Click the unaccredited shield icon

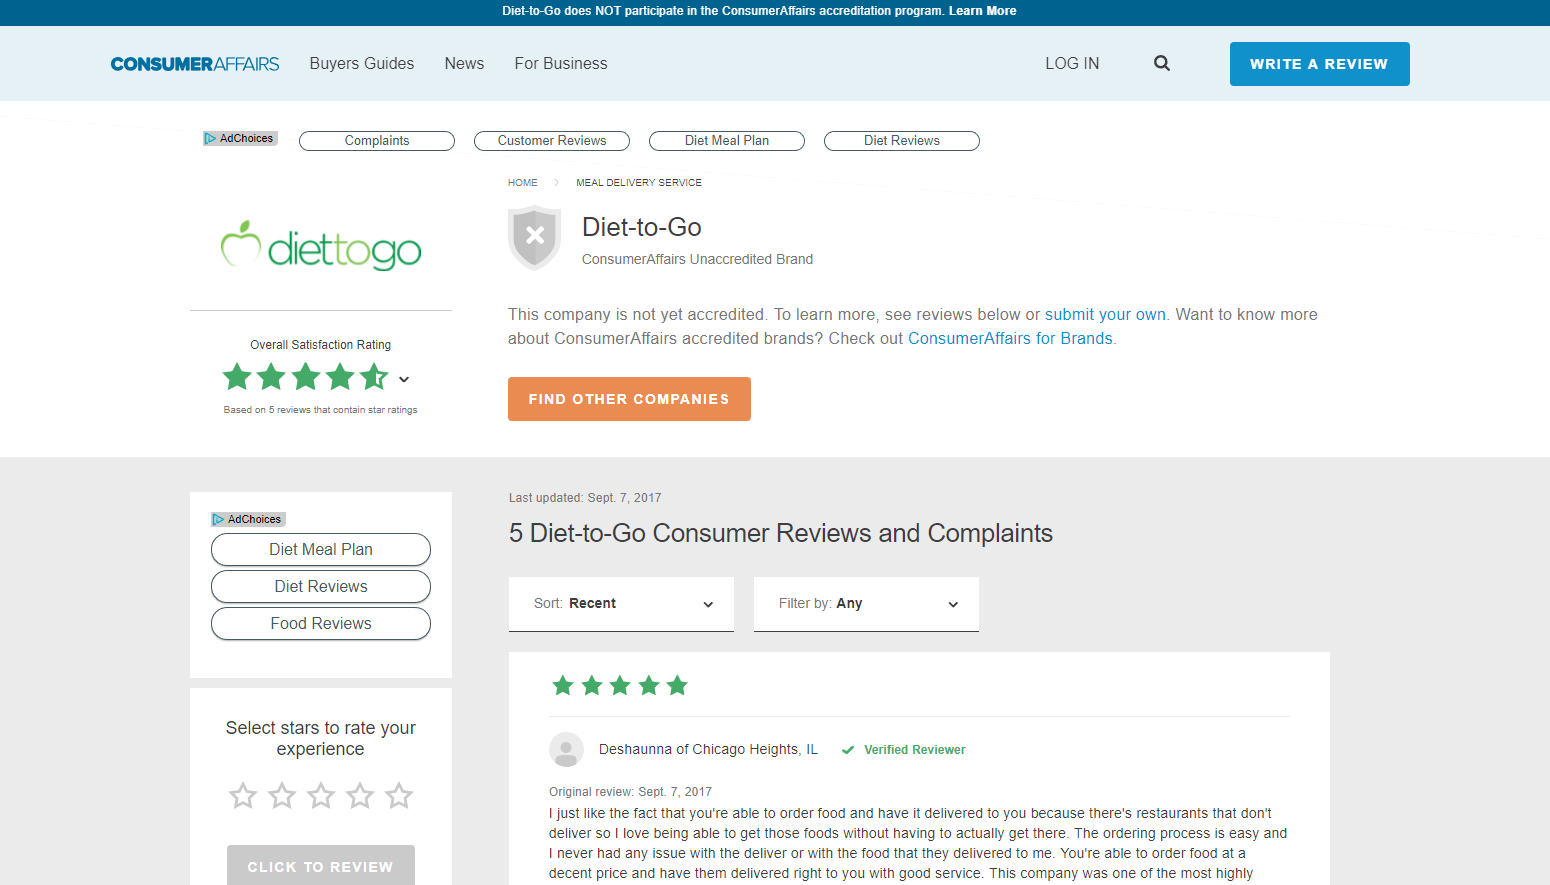[x=535, y=238]
